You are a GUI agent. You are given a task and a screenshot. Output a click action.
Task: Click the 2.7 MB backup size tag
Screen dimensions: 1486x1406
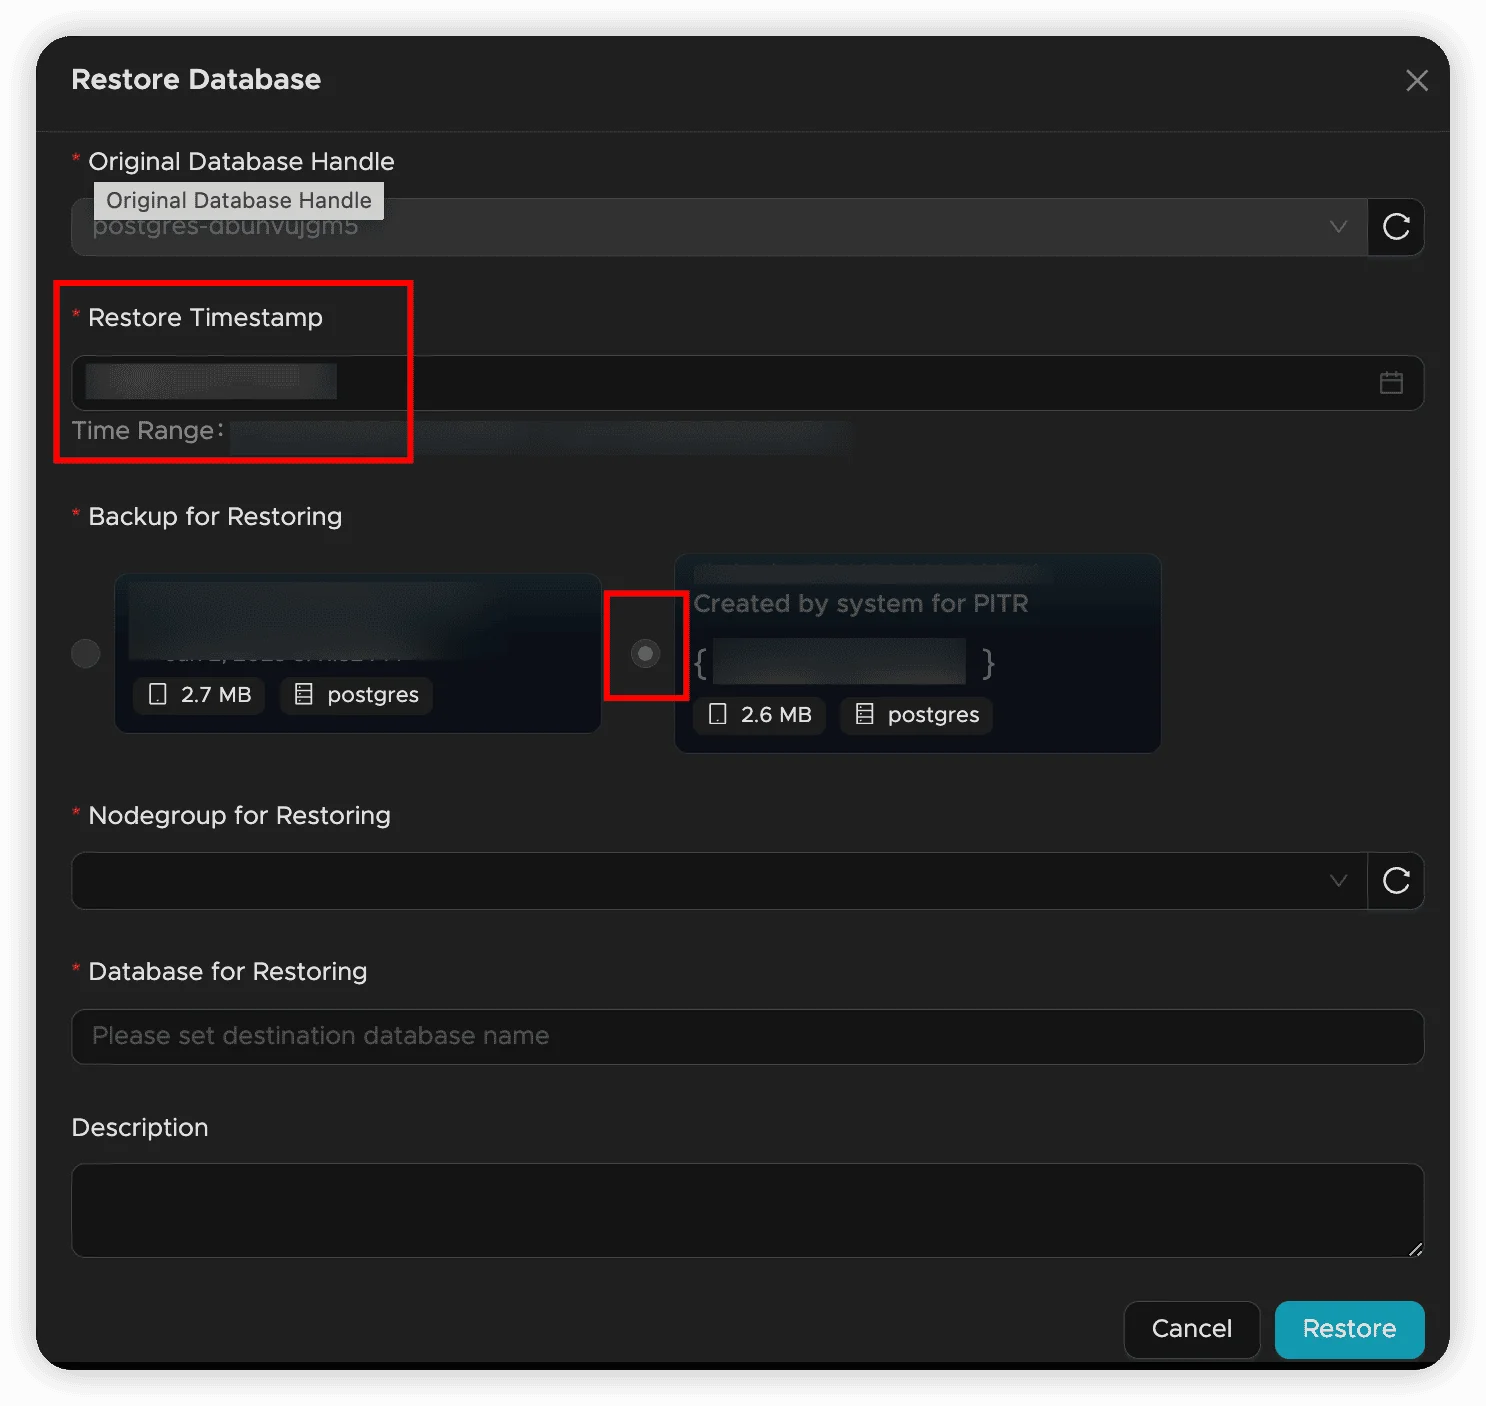tap(200, 695)
